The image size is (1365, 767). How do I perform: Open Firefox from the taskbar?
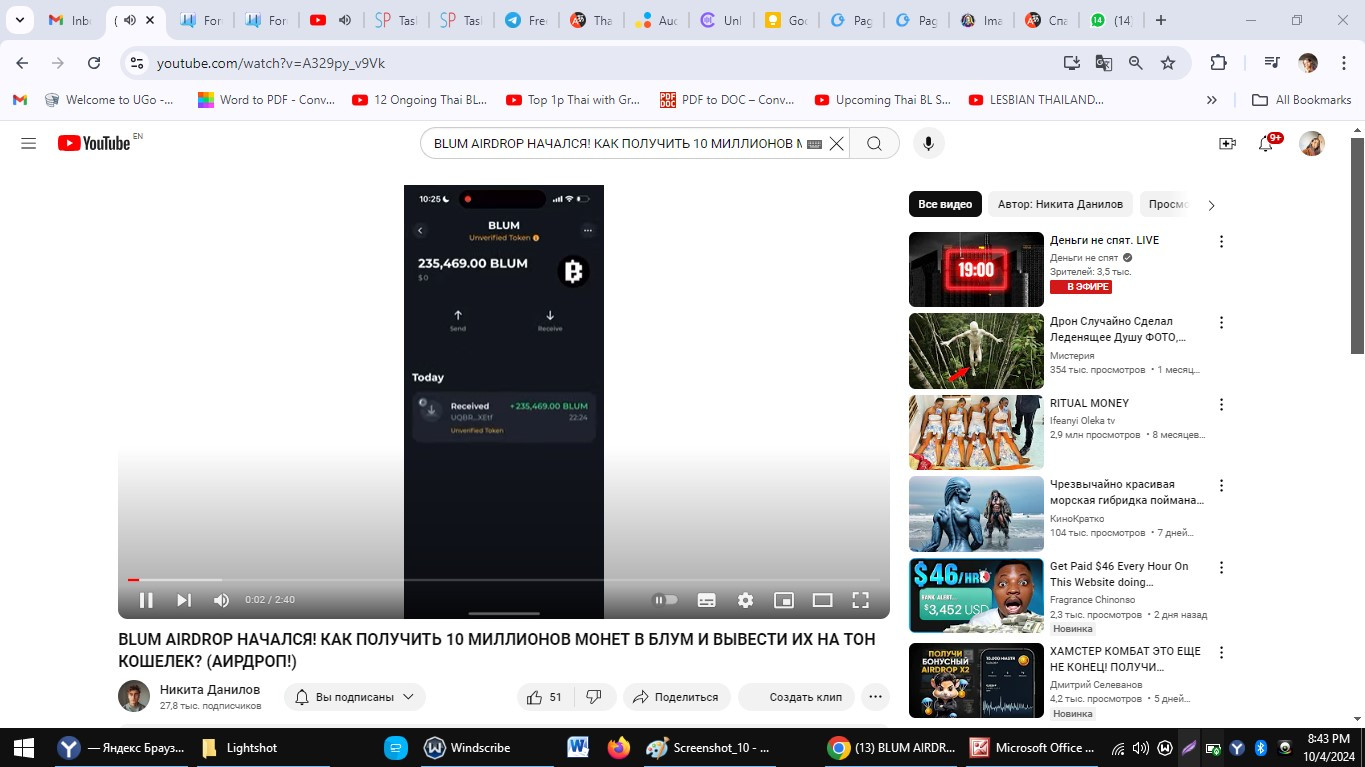(619, 747)
